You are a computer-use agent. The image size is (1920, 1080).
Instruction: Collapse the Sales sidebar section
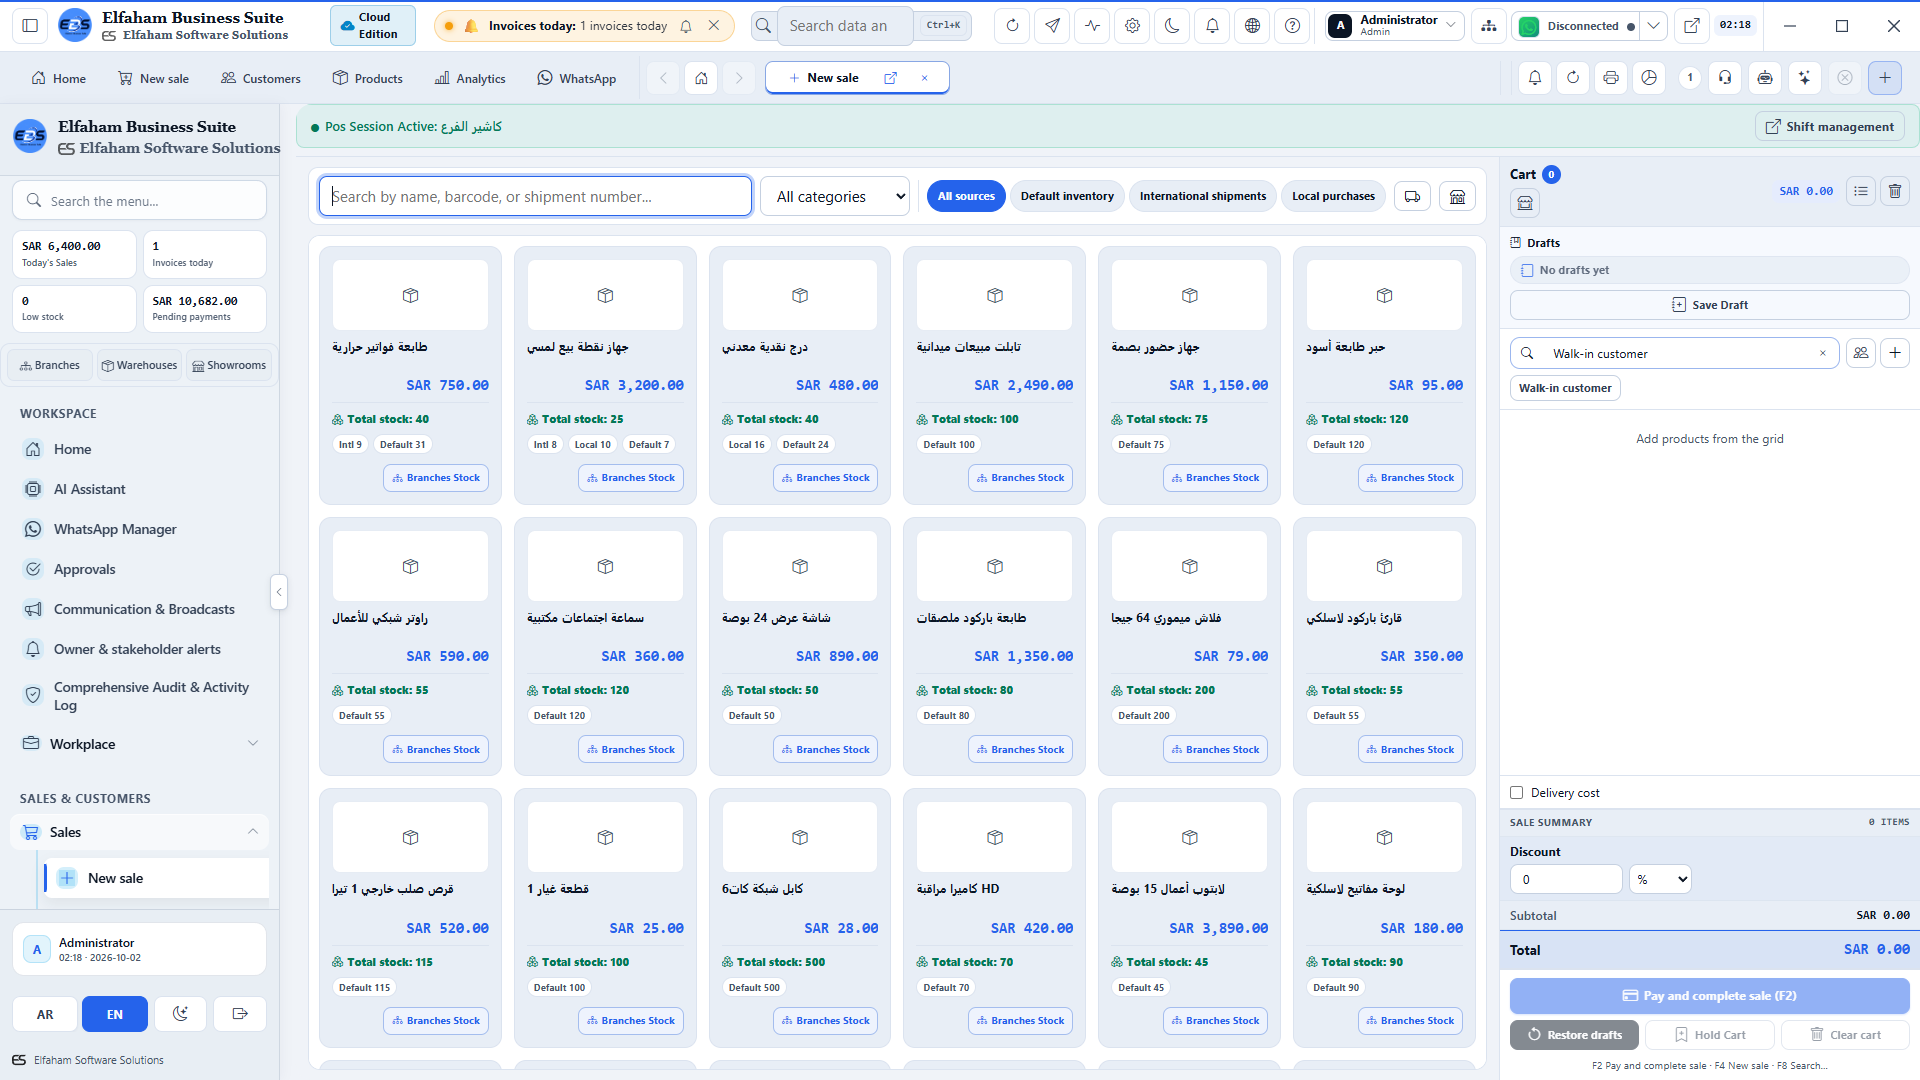140,832
